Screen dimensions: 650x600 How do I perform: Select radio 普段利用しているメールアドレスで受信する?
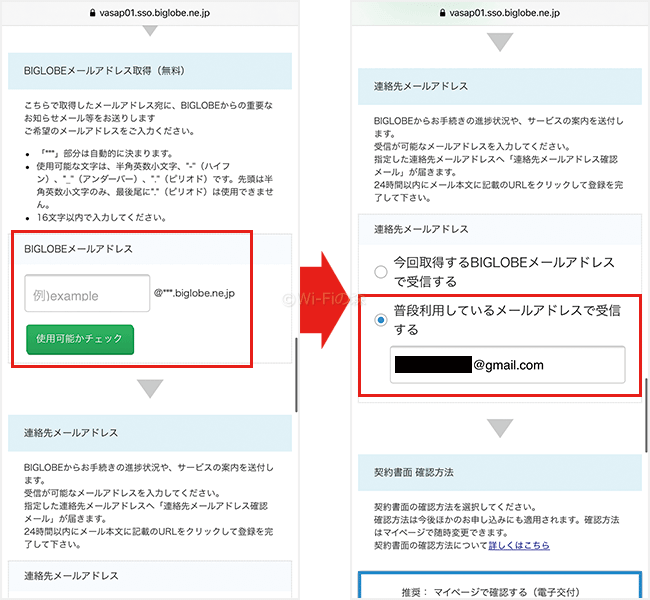[381, 320]
